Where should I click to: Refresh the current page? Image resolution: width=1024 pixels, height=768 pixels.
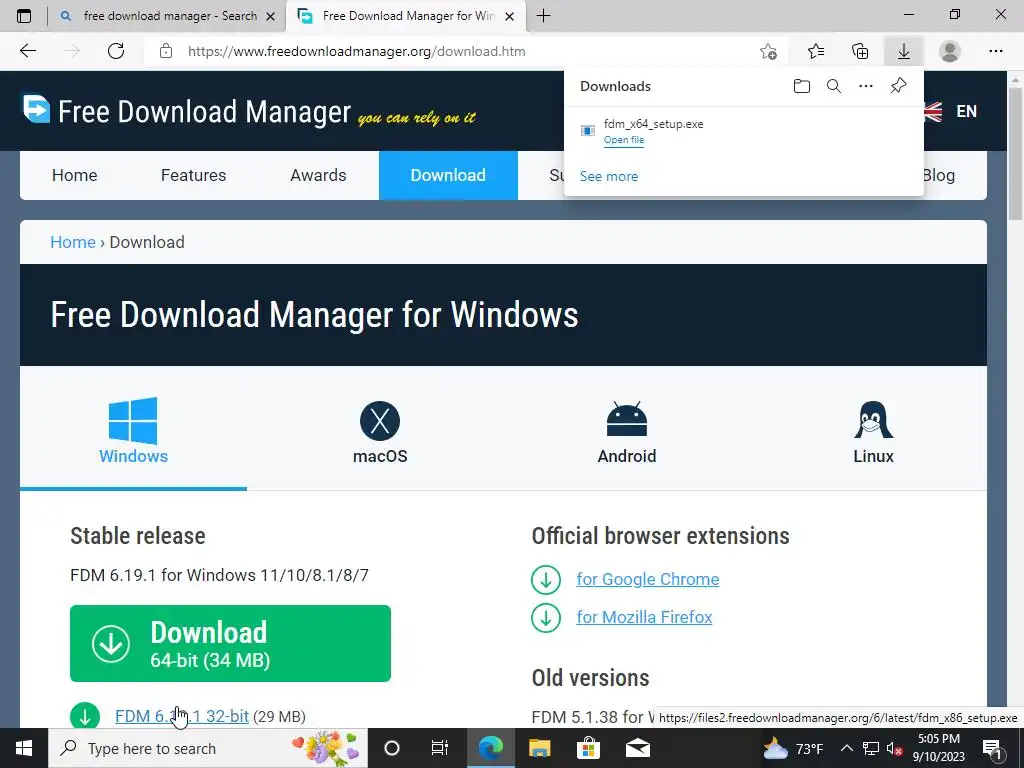pyautogui.click(x=116, y=51)
